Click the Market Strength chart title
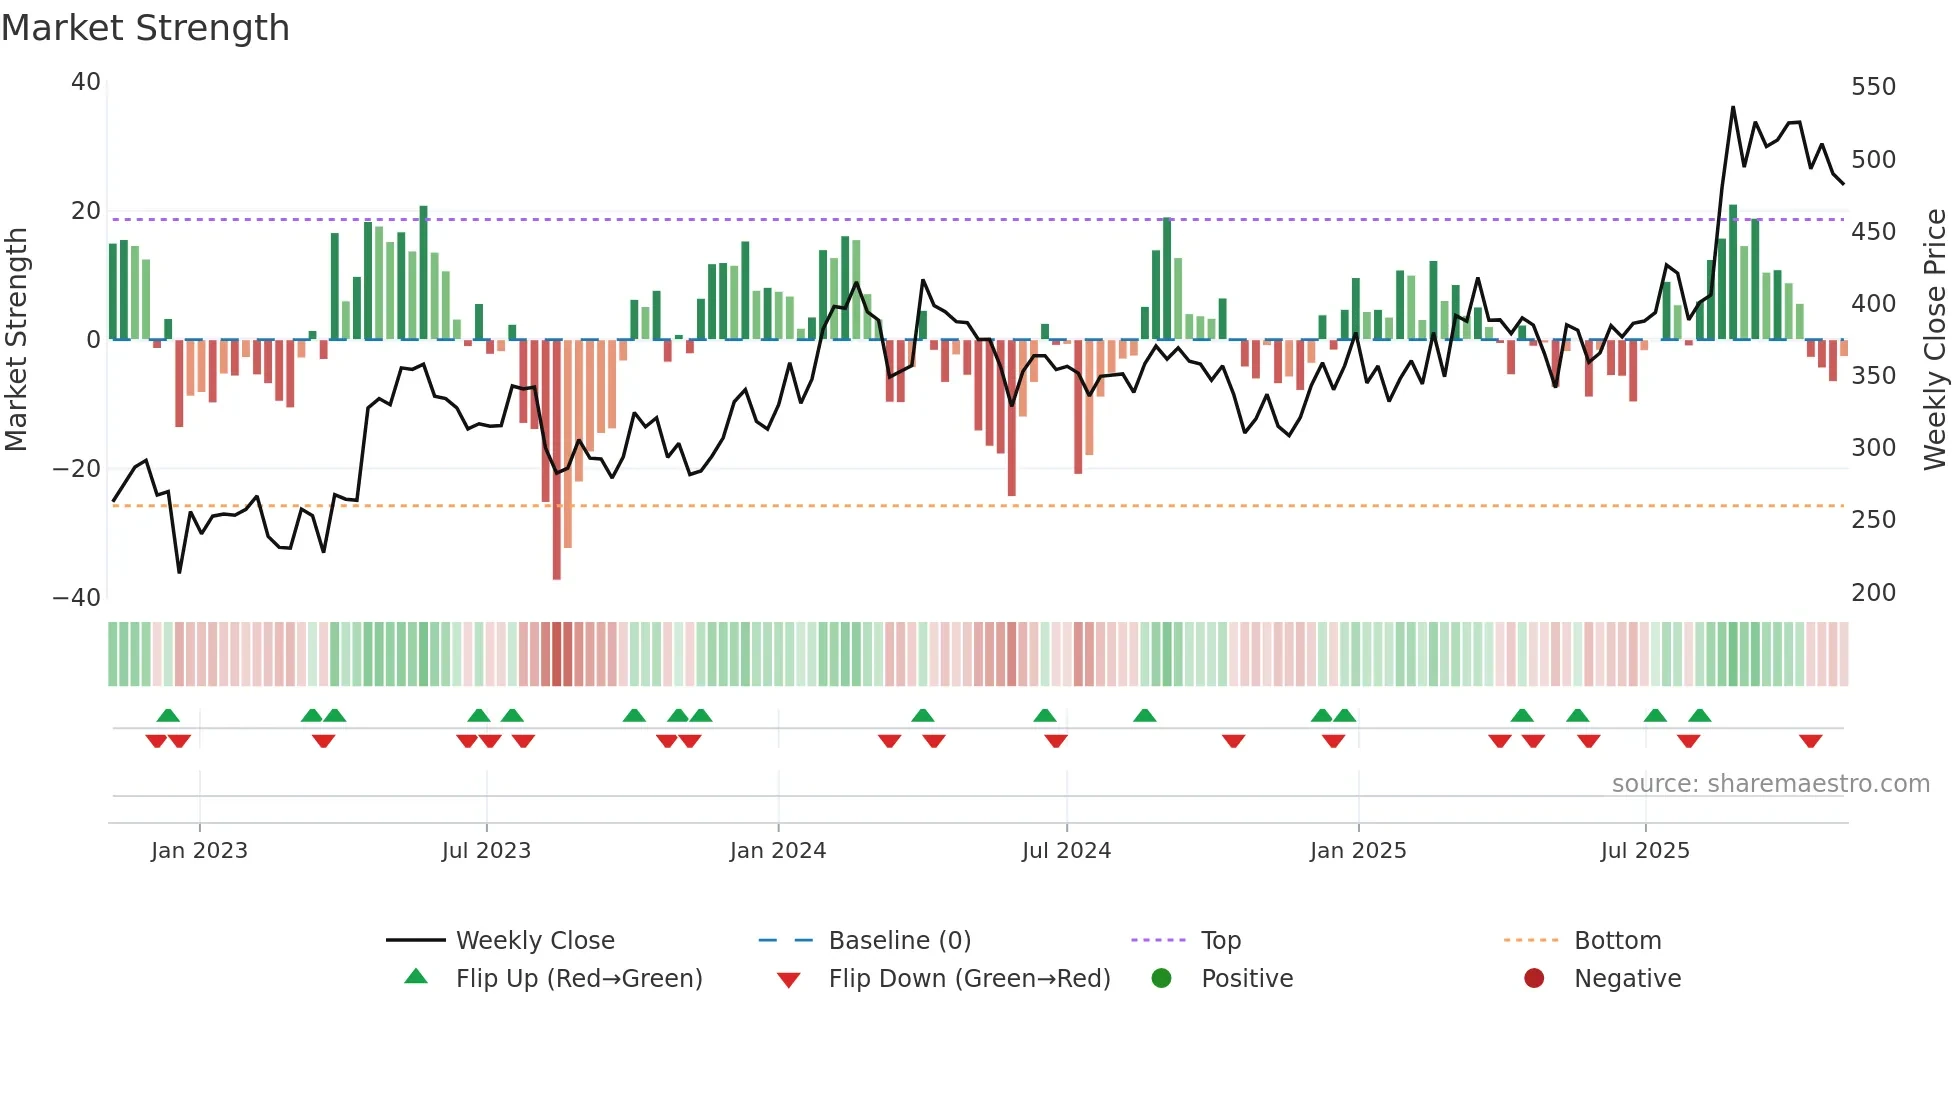This screenshot has width=1960, height=1102. point(146,28)
